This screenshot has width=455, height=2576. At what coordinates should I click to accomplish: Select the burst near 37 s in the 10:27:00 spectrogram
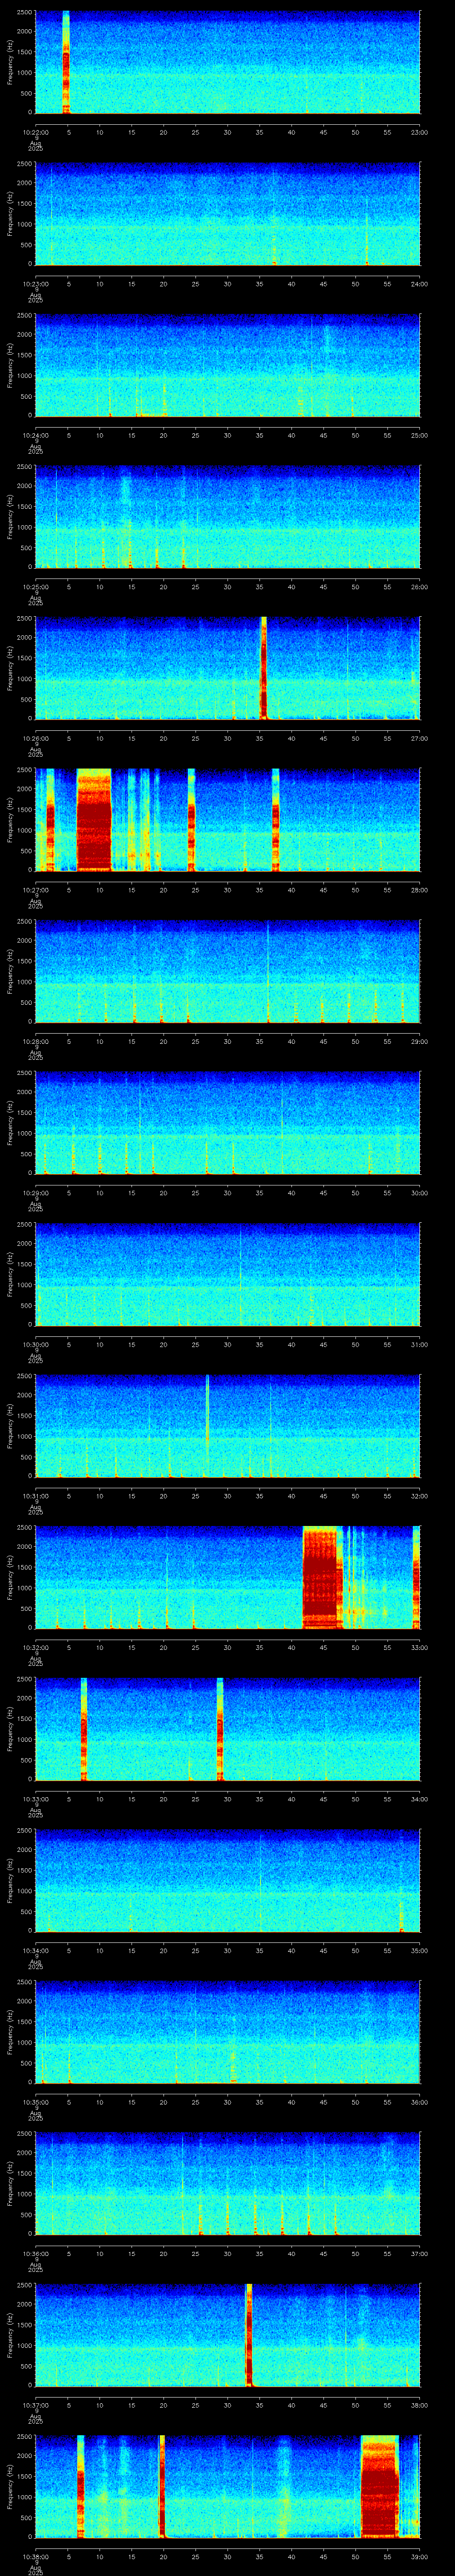[275, 820]
